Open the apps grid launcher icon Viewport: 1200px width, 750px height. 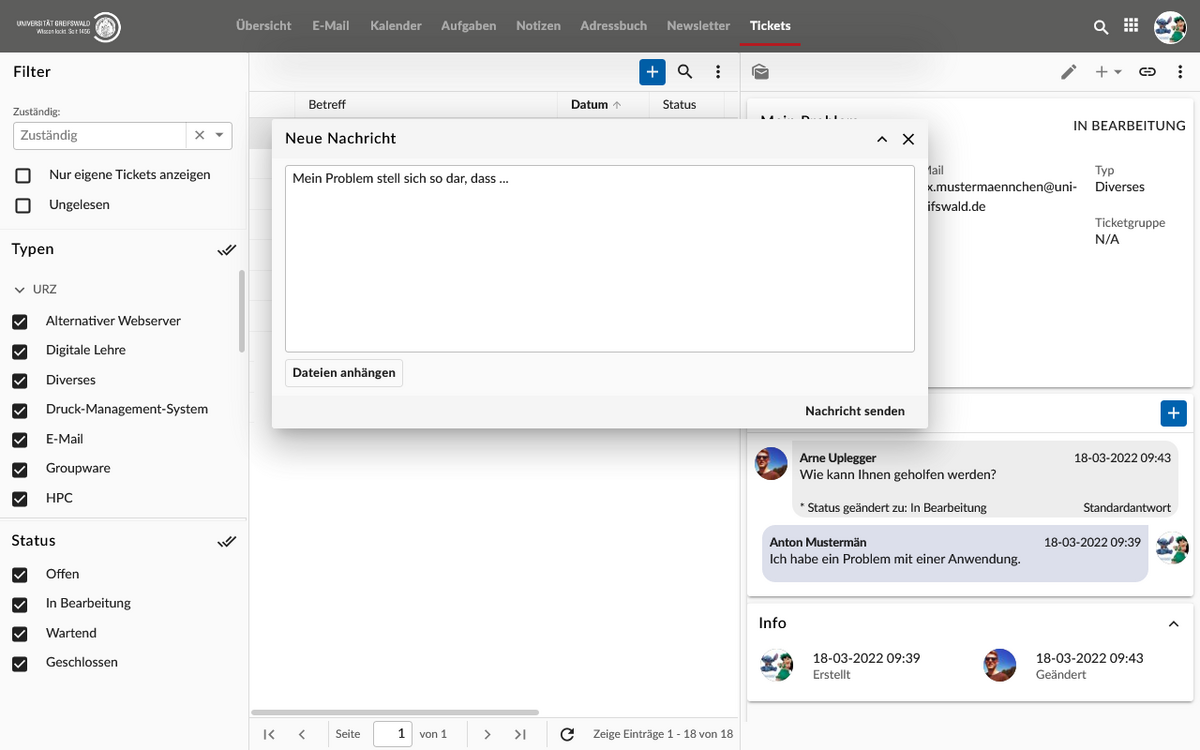1131,26
